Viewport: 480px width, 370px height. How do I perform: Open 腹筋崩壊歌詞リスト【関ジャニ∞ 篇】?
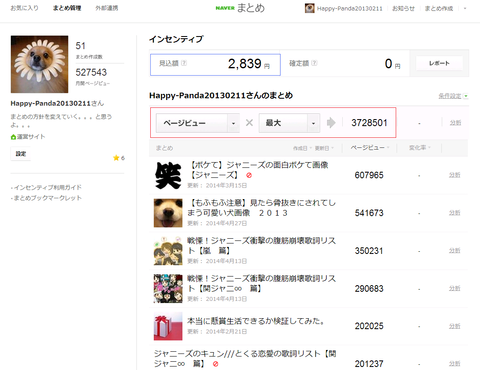[x=261, y=283]
